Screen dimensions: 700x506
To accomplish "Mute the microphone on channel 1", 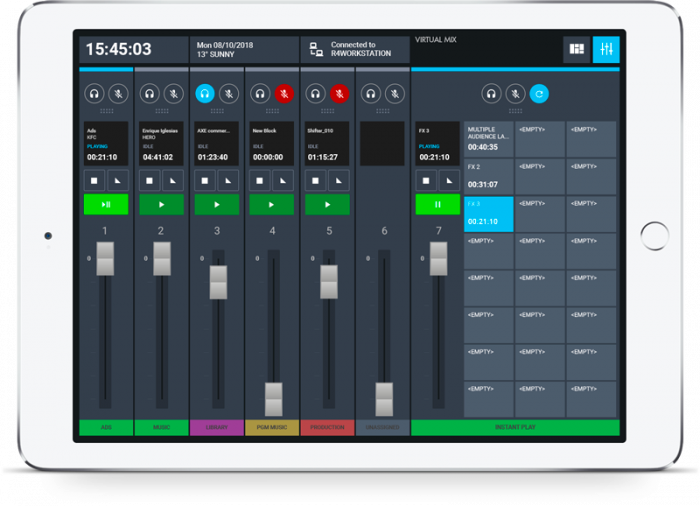I will (x=118, y=94).
